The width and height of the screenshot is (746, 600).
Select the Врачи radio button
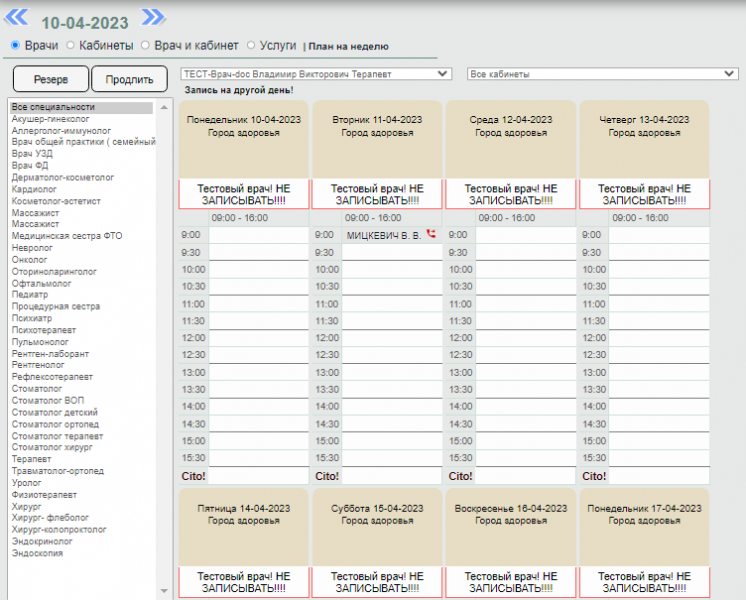(x=15, y=45)
